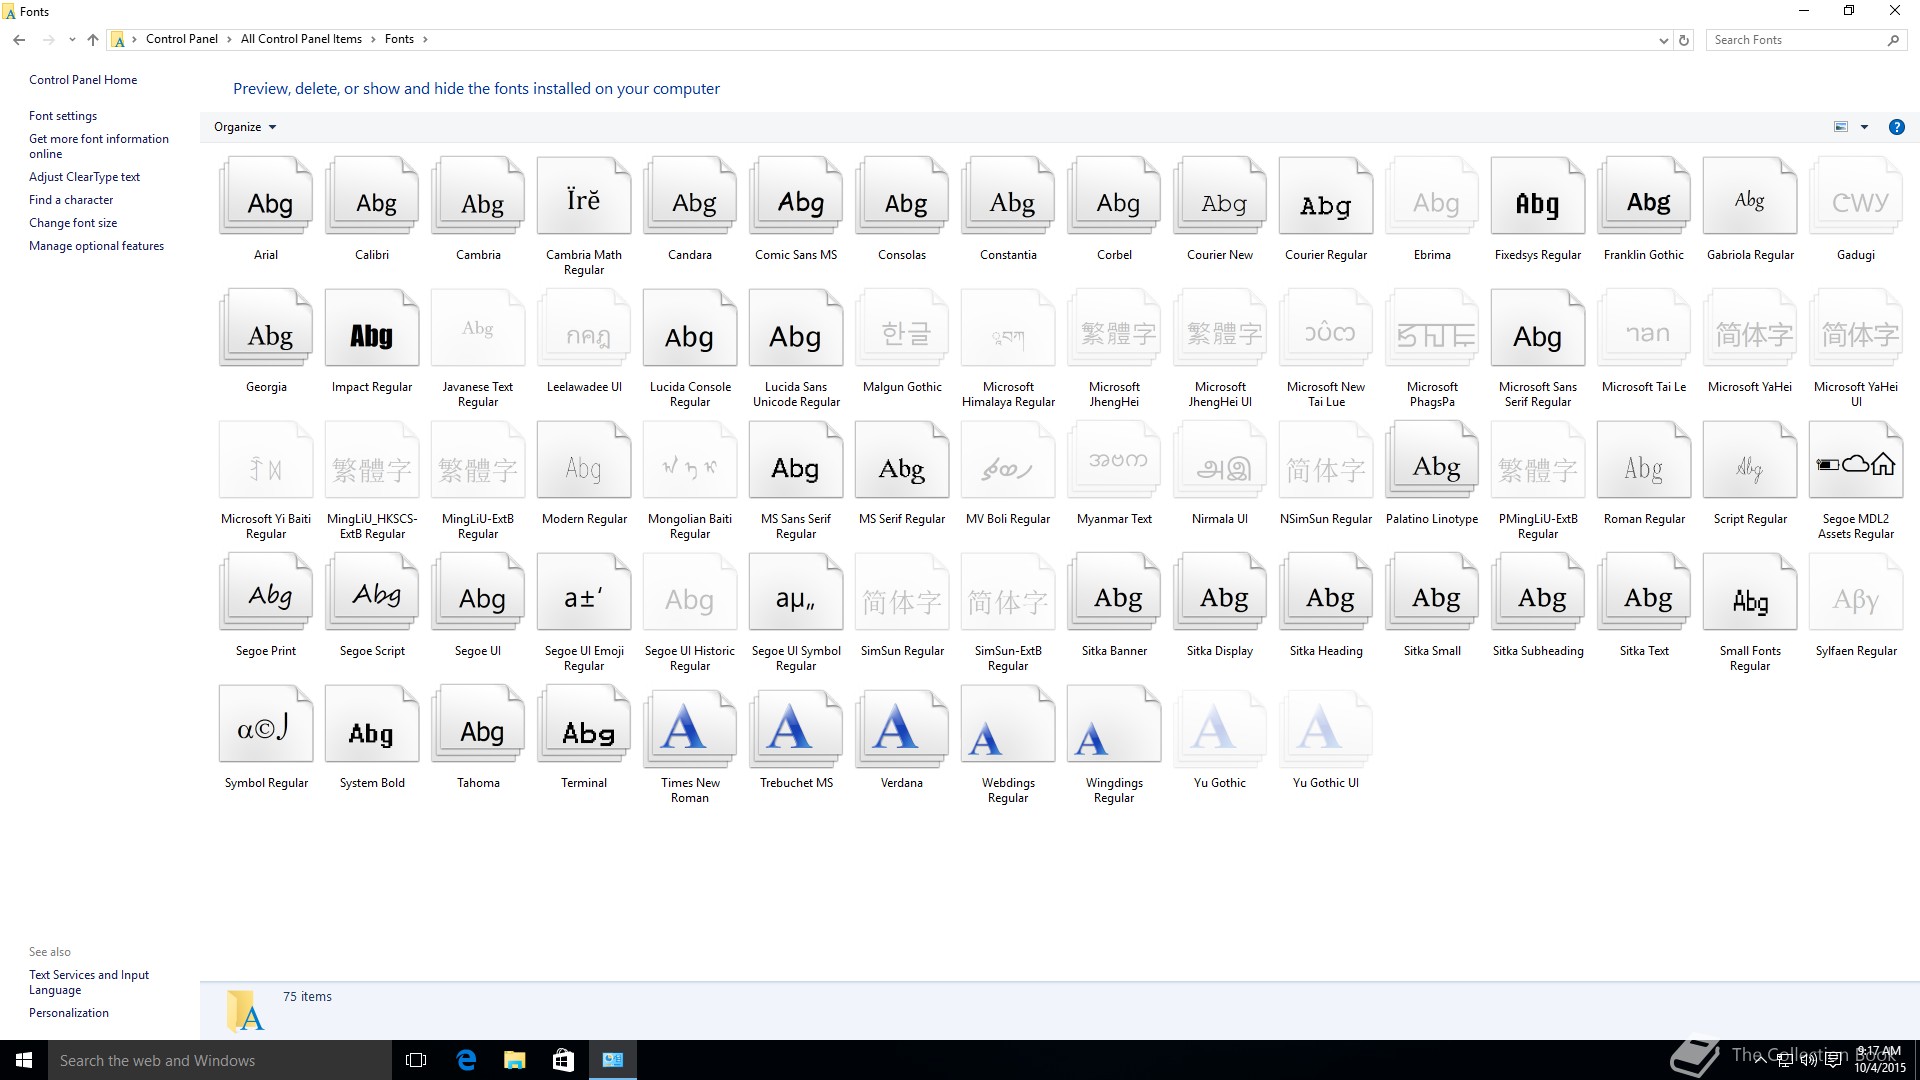The width and height of the screenshot is (1920, 1080).
Task: Select the Segoe UI Emoji Regular font
Action: tap(584, 593)
